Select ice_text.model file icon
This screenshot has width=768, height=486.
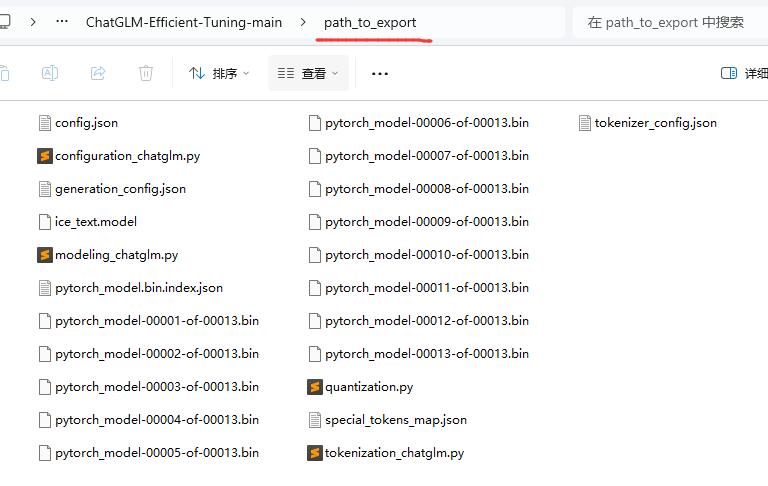(x=45, y=222)
